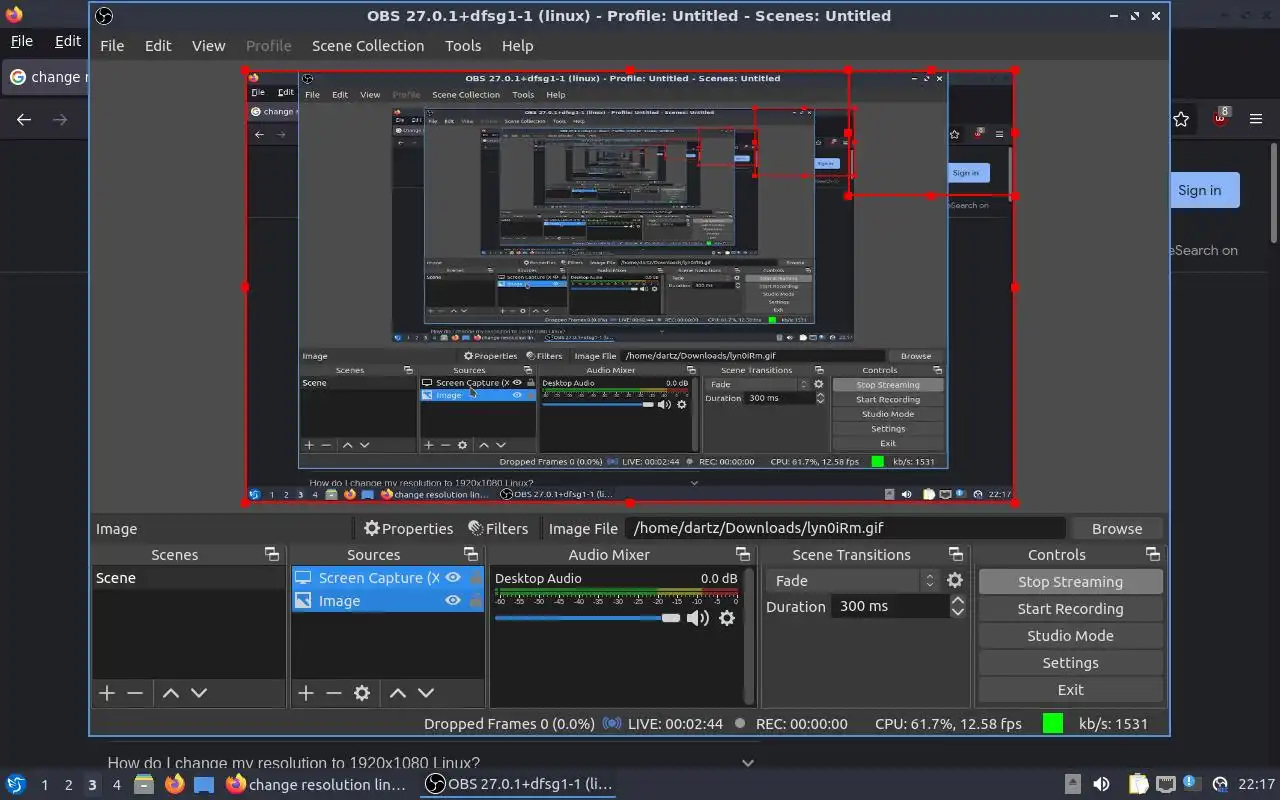This screenshot has height=800, width=1280.
Task: Add a new scene with the plus icon
Action: (x=107, y=692)
